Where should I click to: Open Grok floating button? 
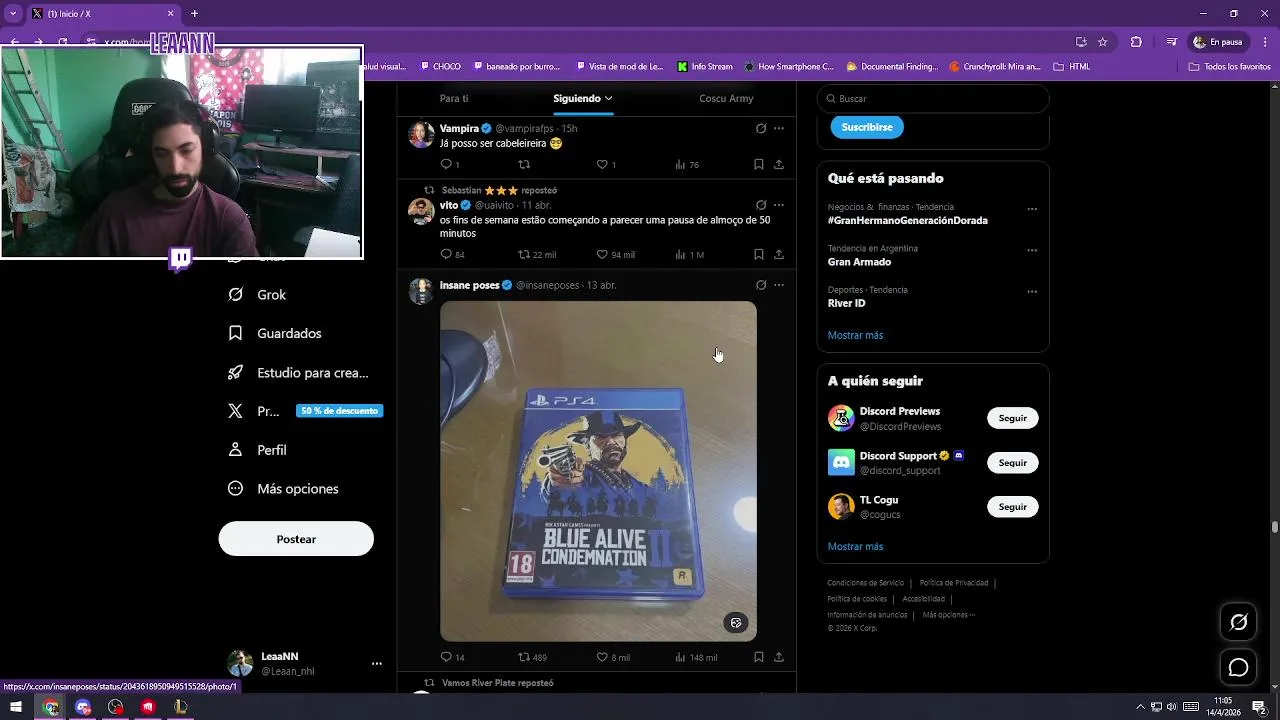pos(1238,623)
